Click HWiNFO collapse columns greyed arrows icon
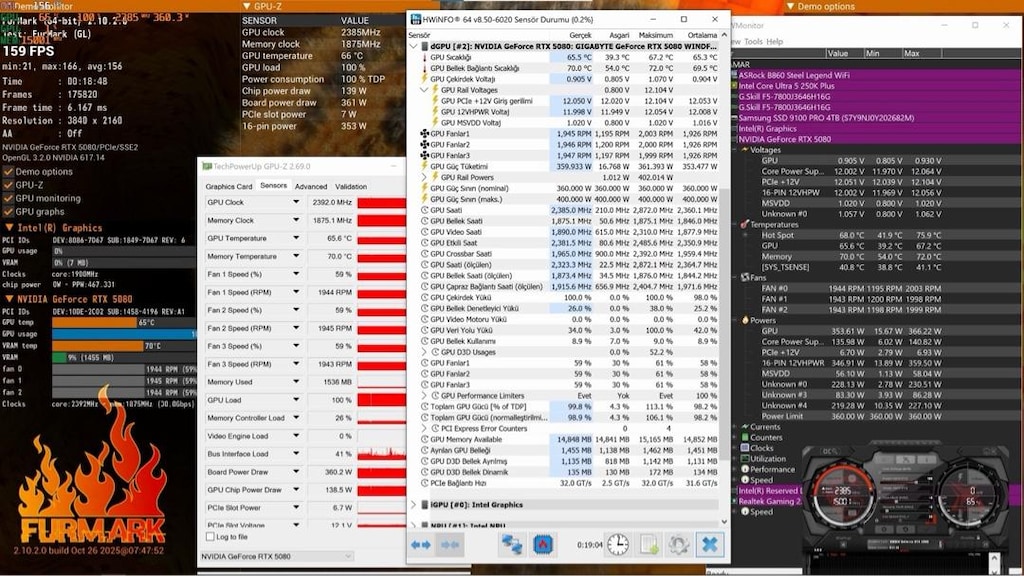 (x=450, y=545)
